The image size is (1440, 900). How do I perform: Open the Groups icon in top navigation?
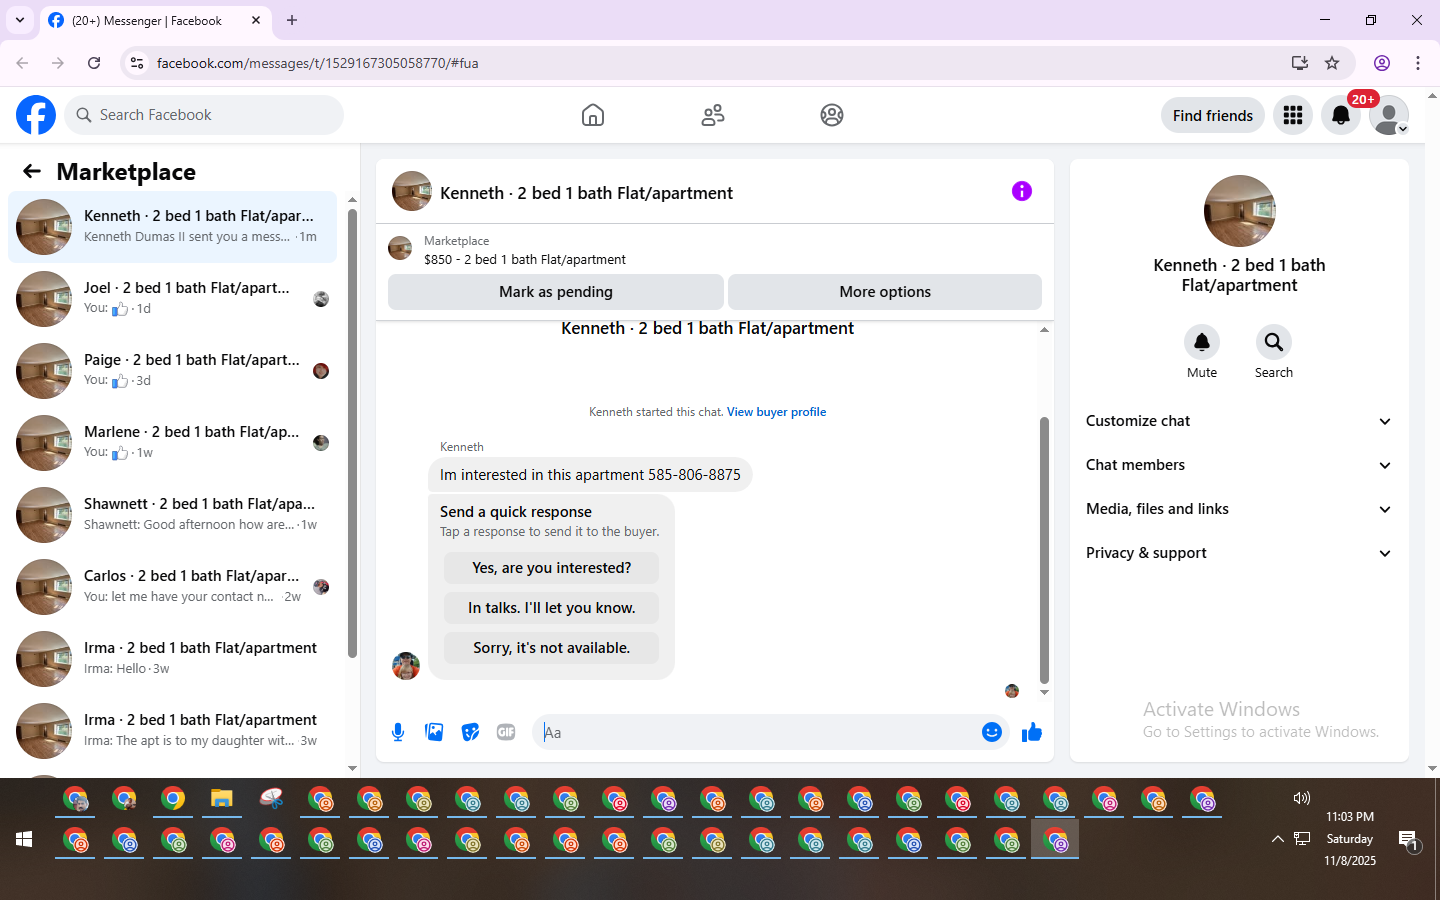click(x=832, y=115)
